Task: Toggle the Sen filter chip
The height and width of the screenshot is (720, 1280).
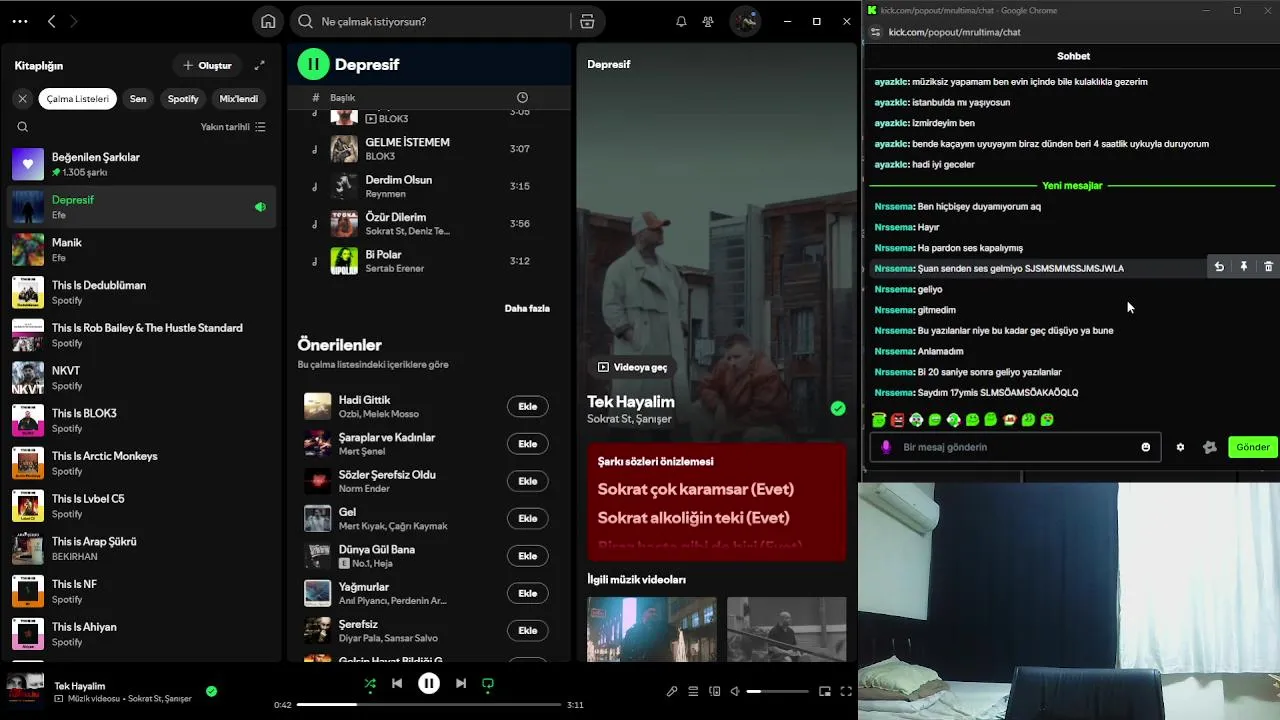Action: 138,98
